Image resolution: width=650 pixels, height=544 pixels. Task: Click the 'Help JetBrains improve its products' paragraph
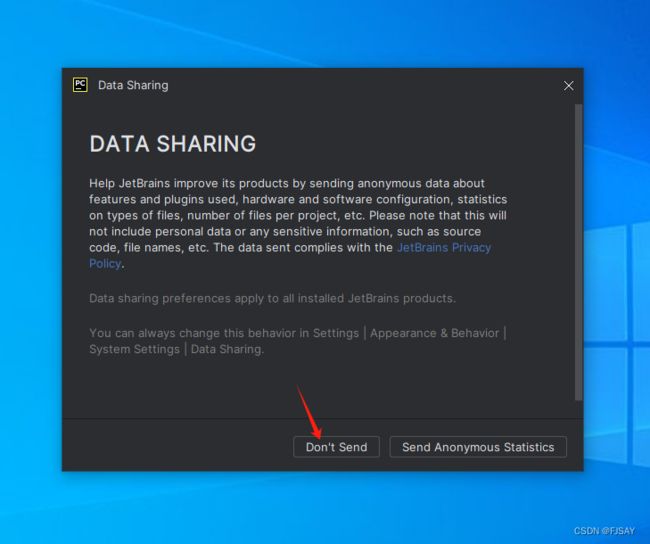click(x=298, y=223)
